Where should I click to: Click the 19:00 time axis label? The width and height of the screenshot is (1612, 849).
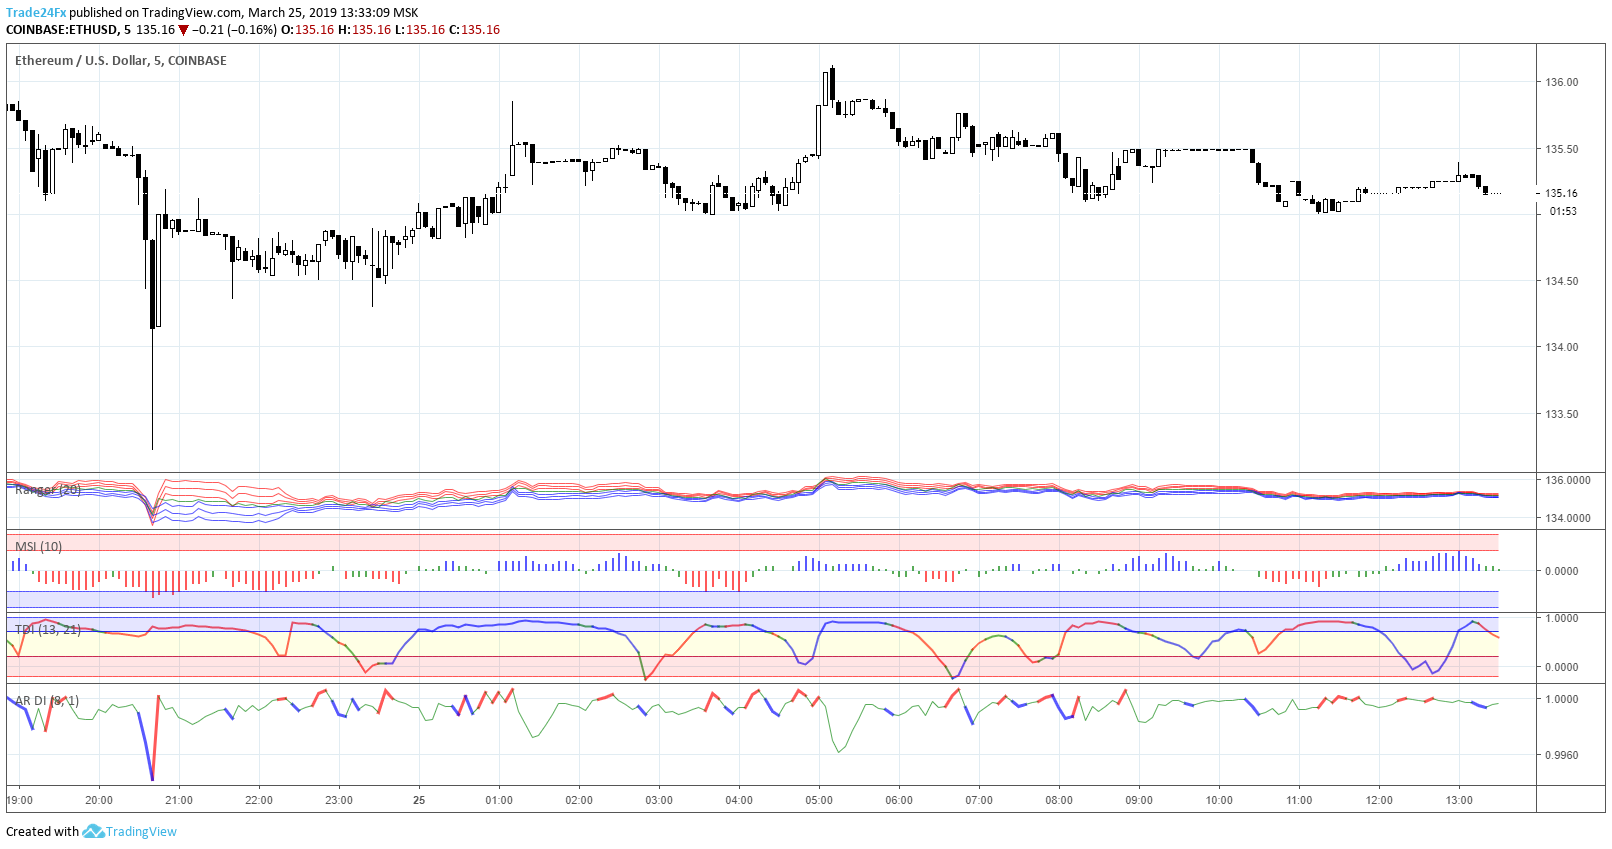click(19, 800)
